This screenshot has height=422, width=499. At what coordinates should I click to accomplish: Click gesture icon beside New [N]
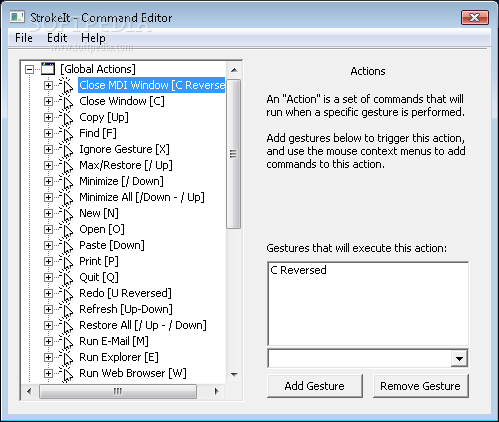click(x=66, y=214)
